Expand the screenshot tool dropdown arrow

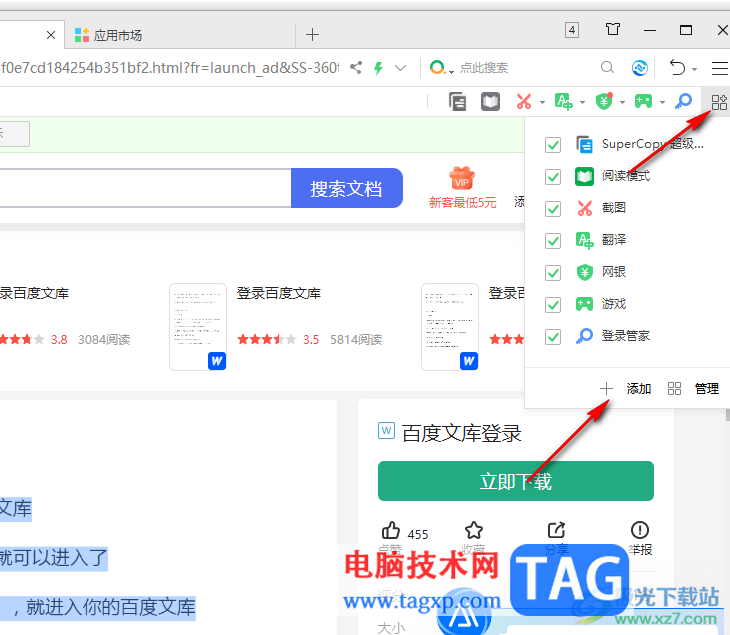click(x=542, y=102)
